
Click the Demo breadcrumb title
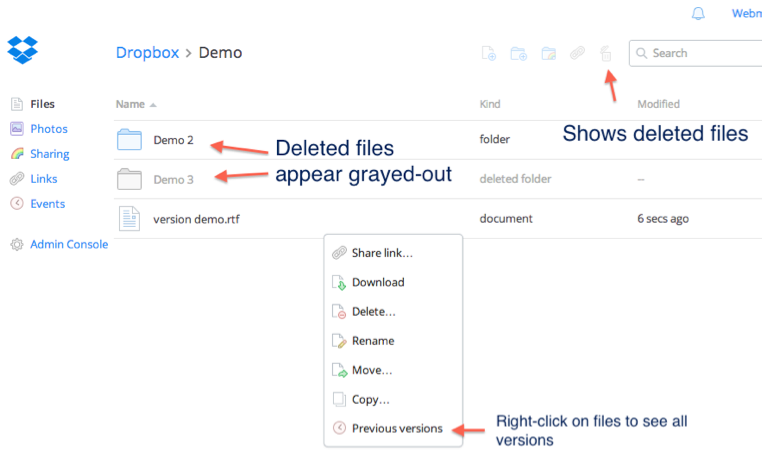pos(220,52)
